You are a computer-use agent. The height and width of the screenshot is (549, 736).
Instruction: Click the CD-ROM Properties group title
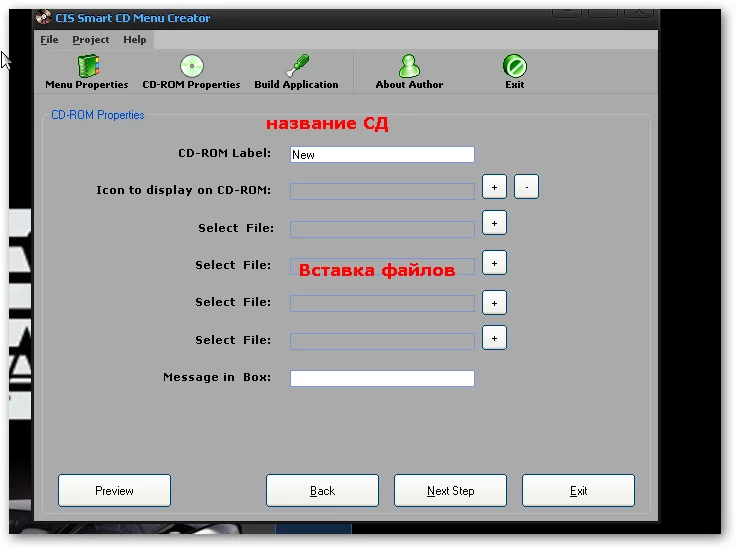pos(98,115)
